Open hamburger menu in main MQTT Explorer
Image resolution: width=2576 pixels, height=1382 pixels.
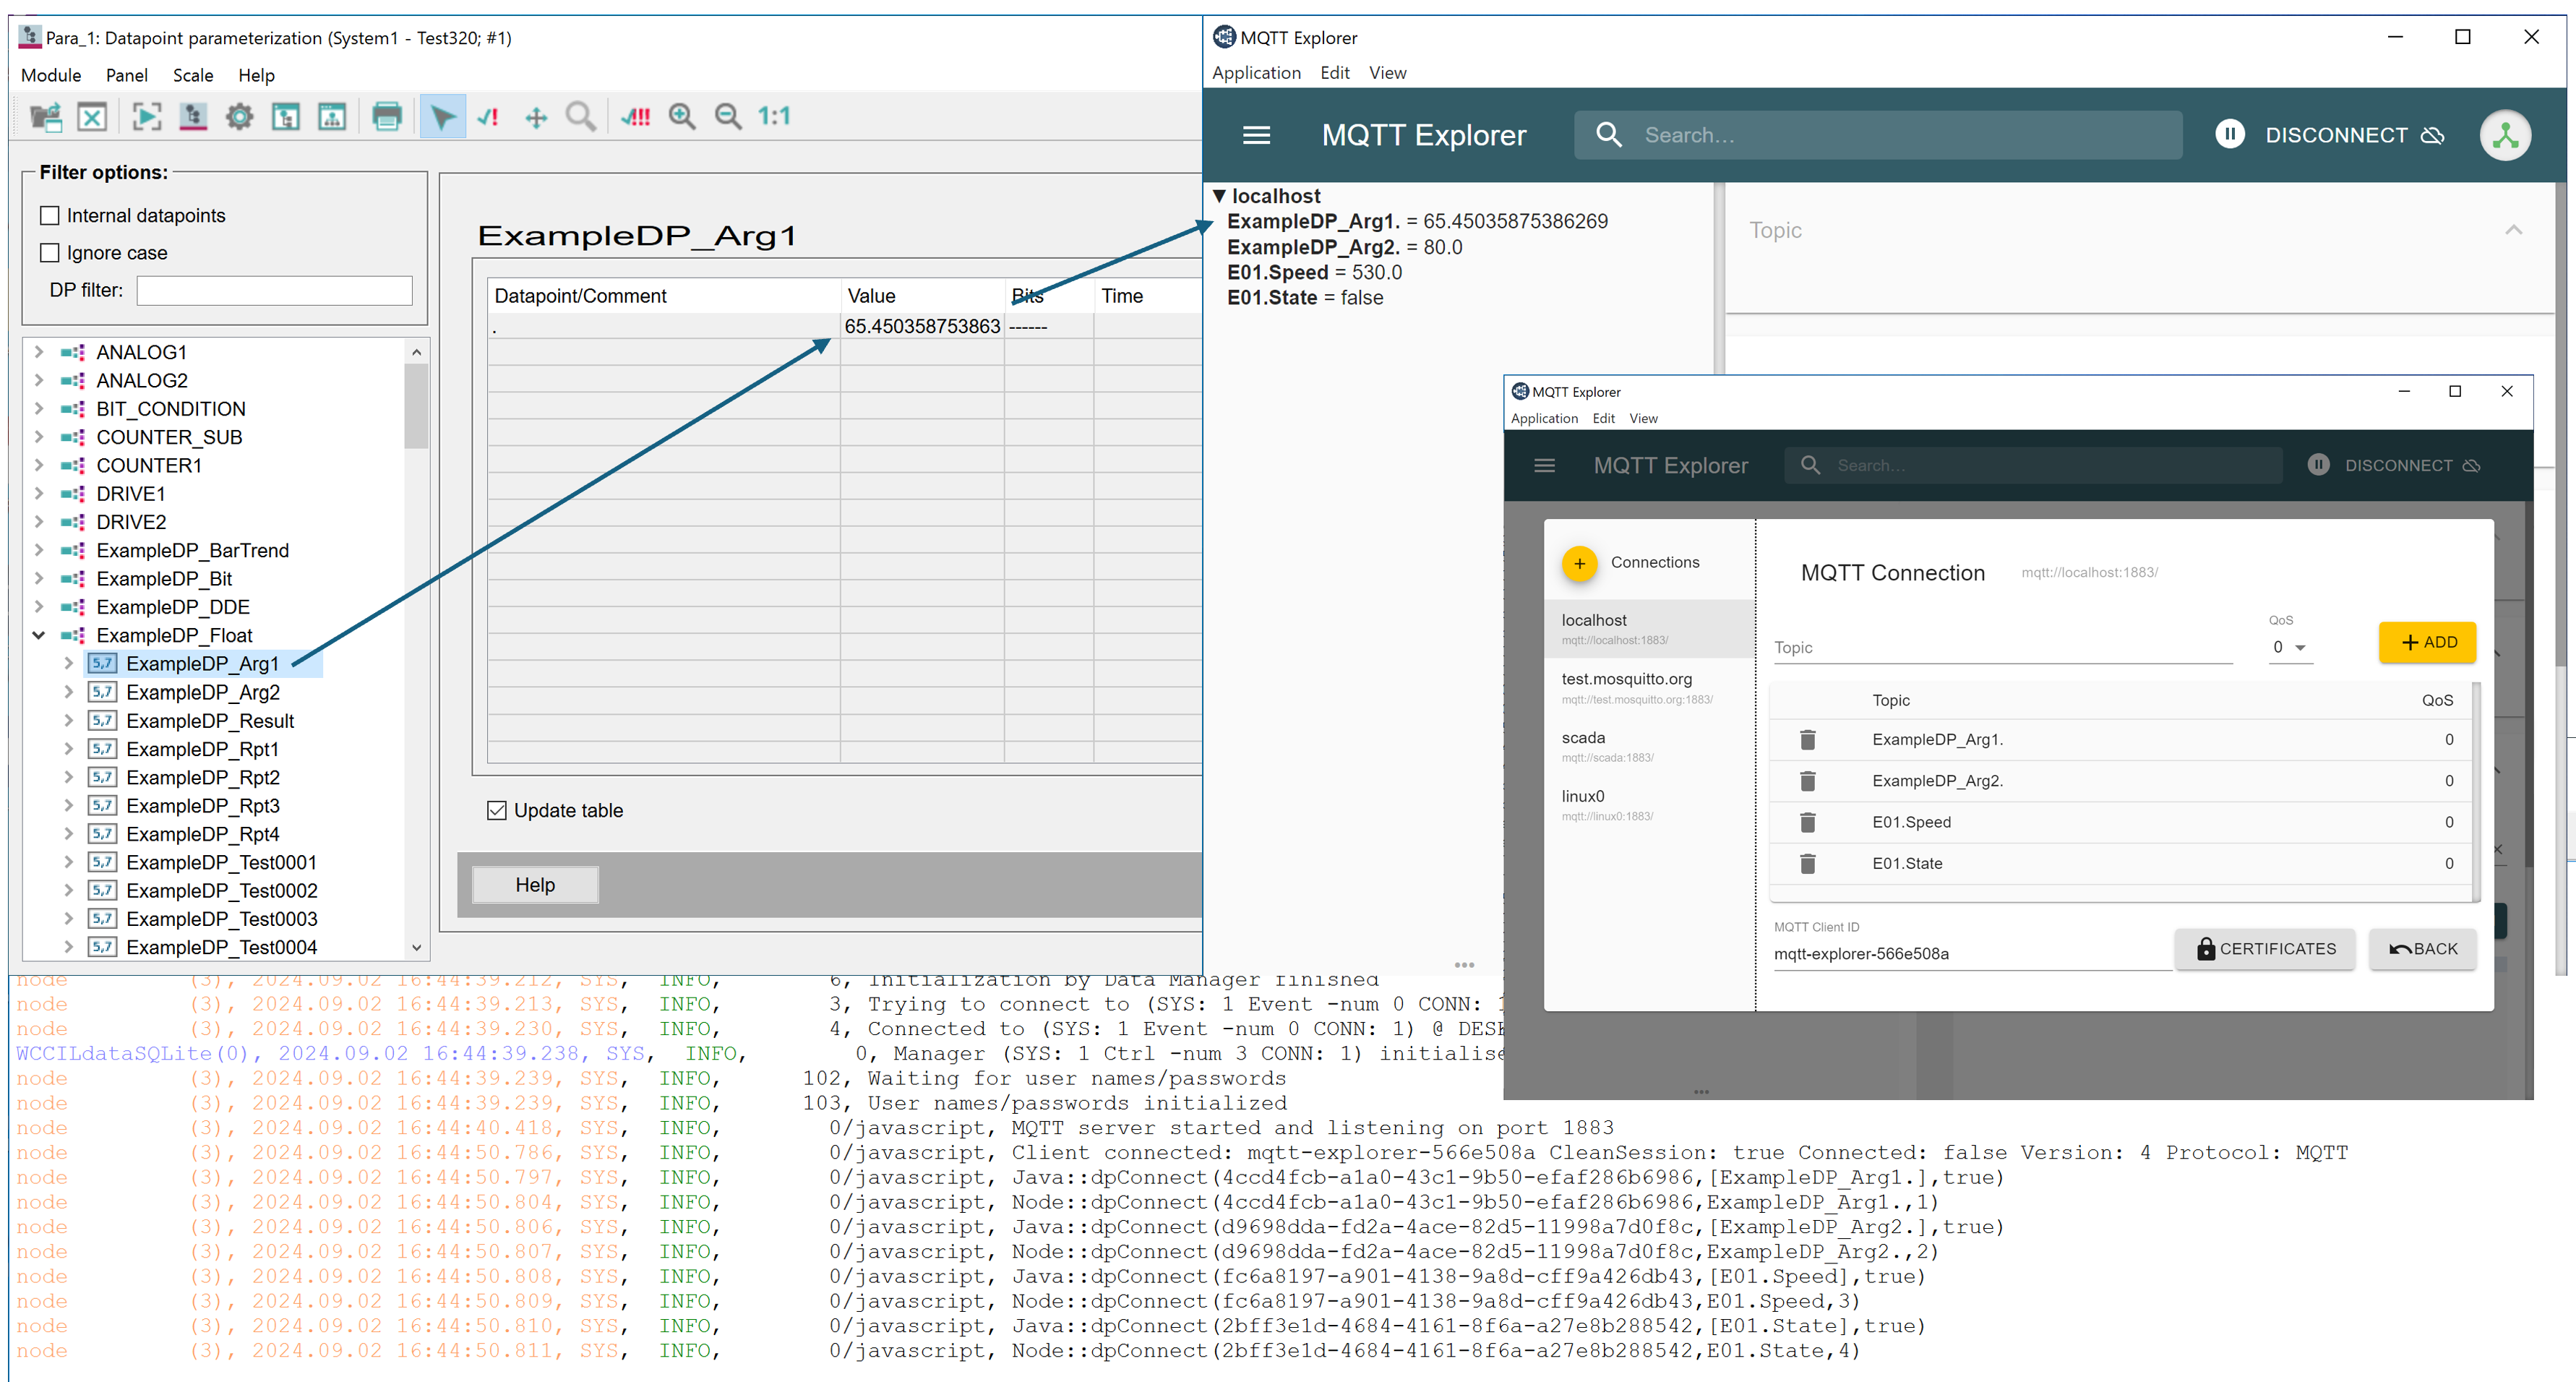[1256, 135]
